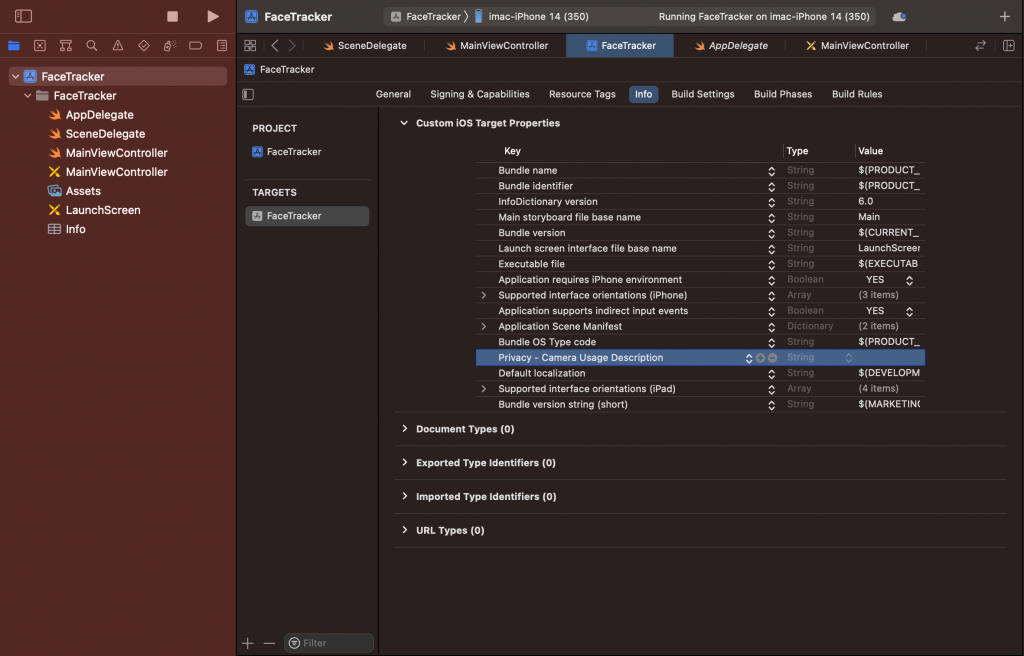Click the Filter field for targets

pyautogui.click(x=328, y=644)
